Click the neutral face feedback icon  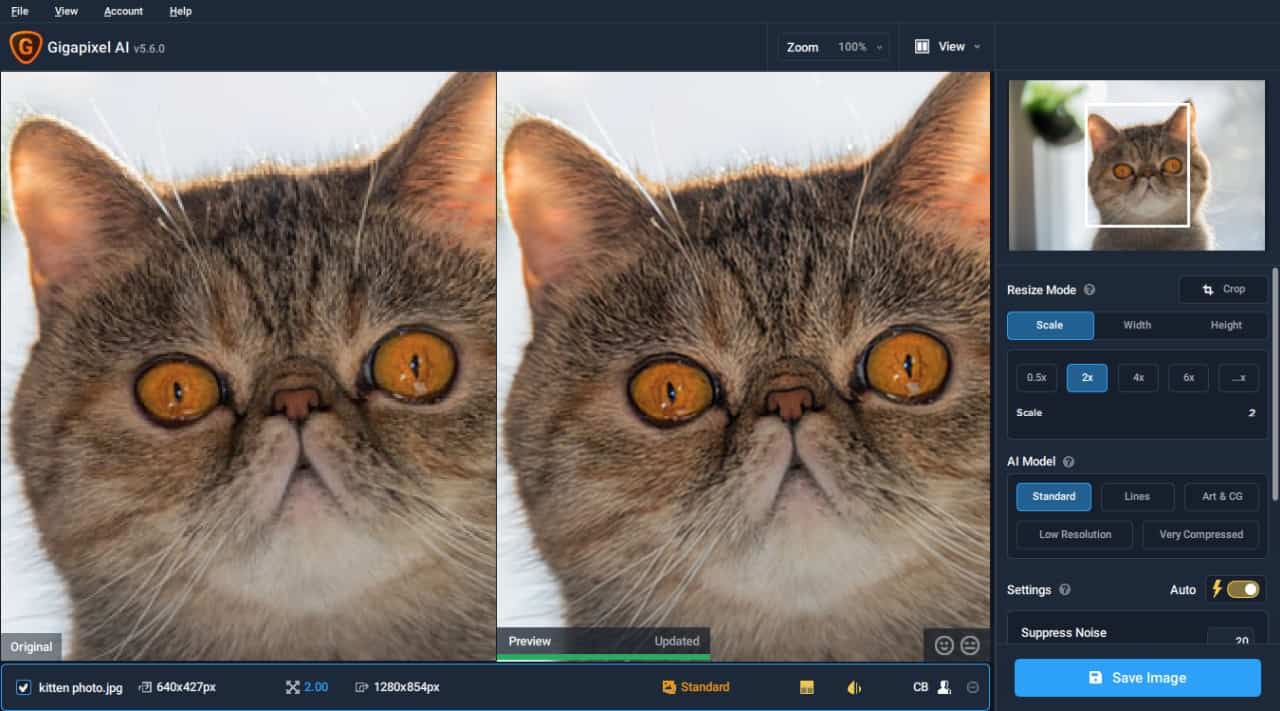[969, 645]
